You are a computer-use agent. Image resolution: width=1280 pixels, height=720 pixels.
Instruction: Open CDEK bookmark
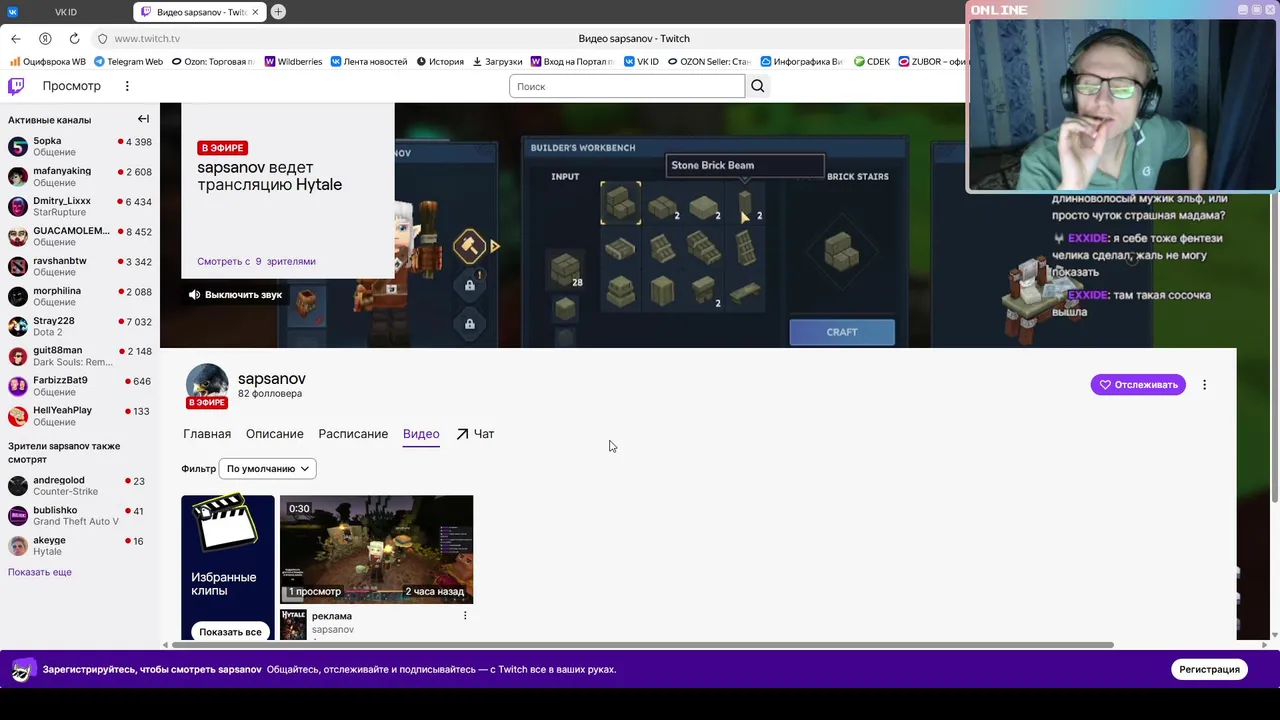click(872, 61)
